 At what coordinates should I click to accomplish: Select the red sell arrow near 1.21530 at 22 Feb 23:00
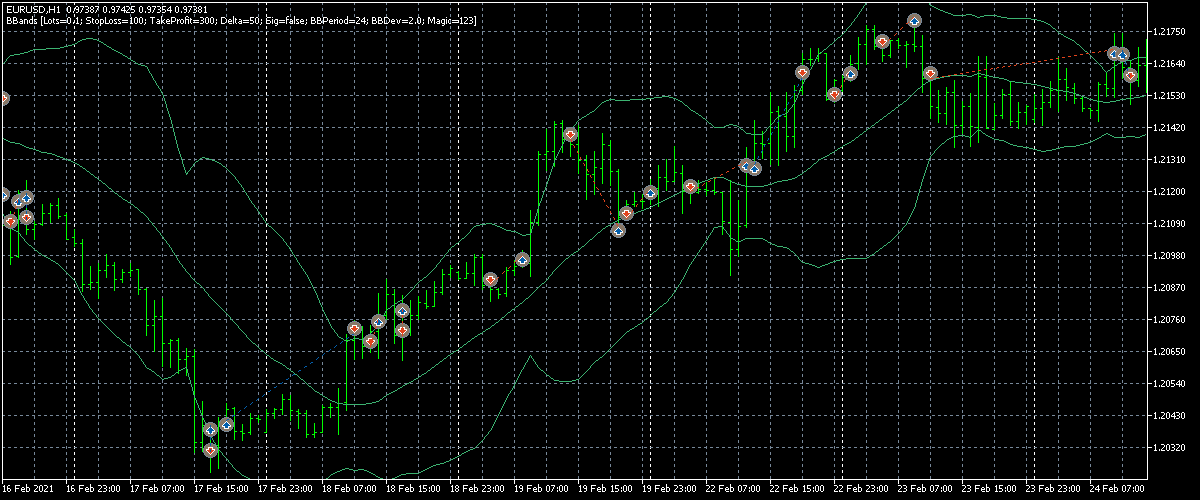coord(834,93)
